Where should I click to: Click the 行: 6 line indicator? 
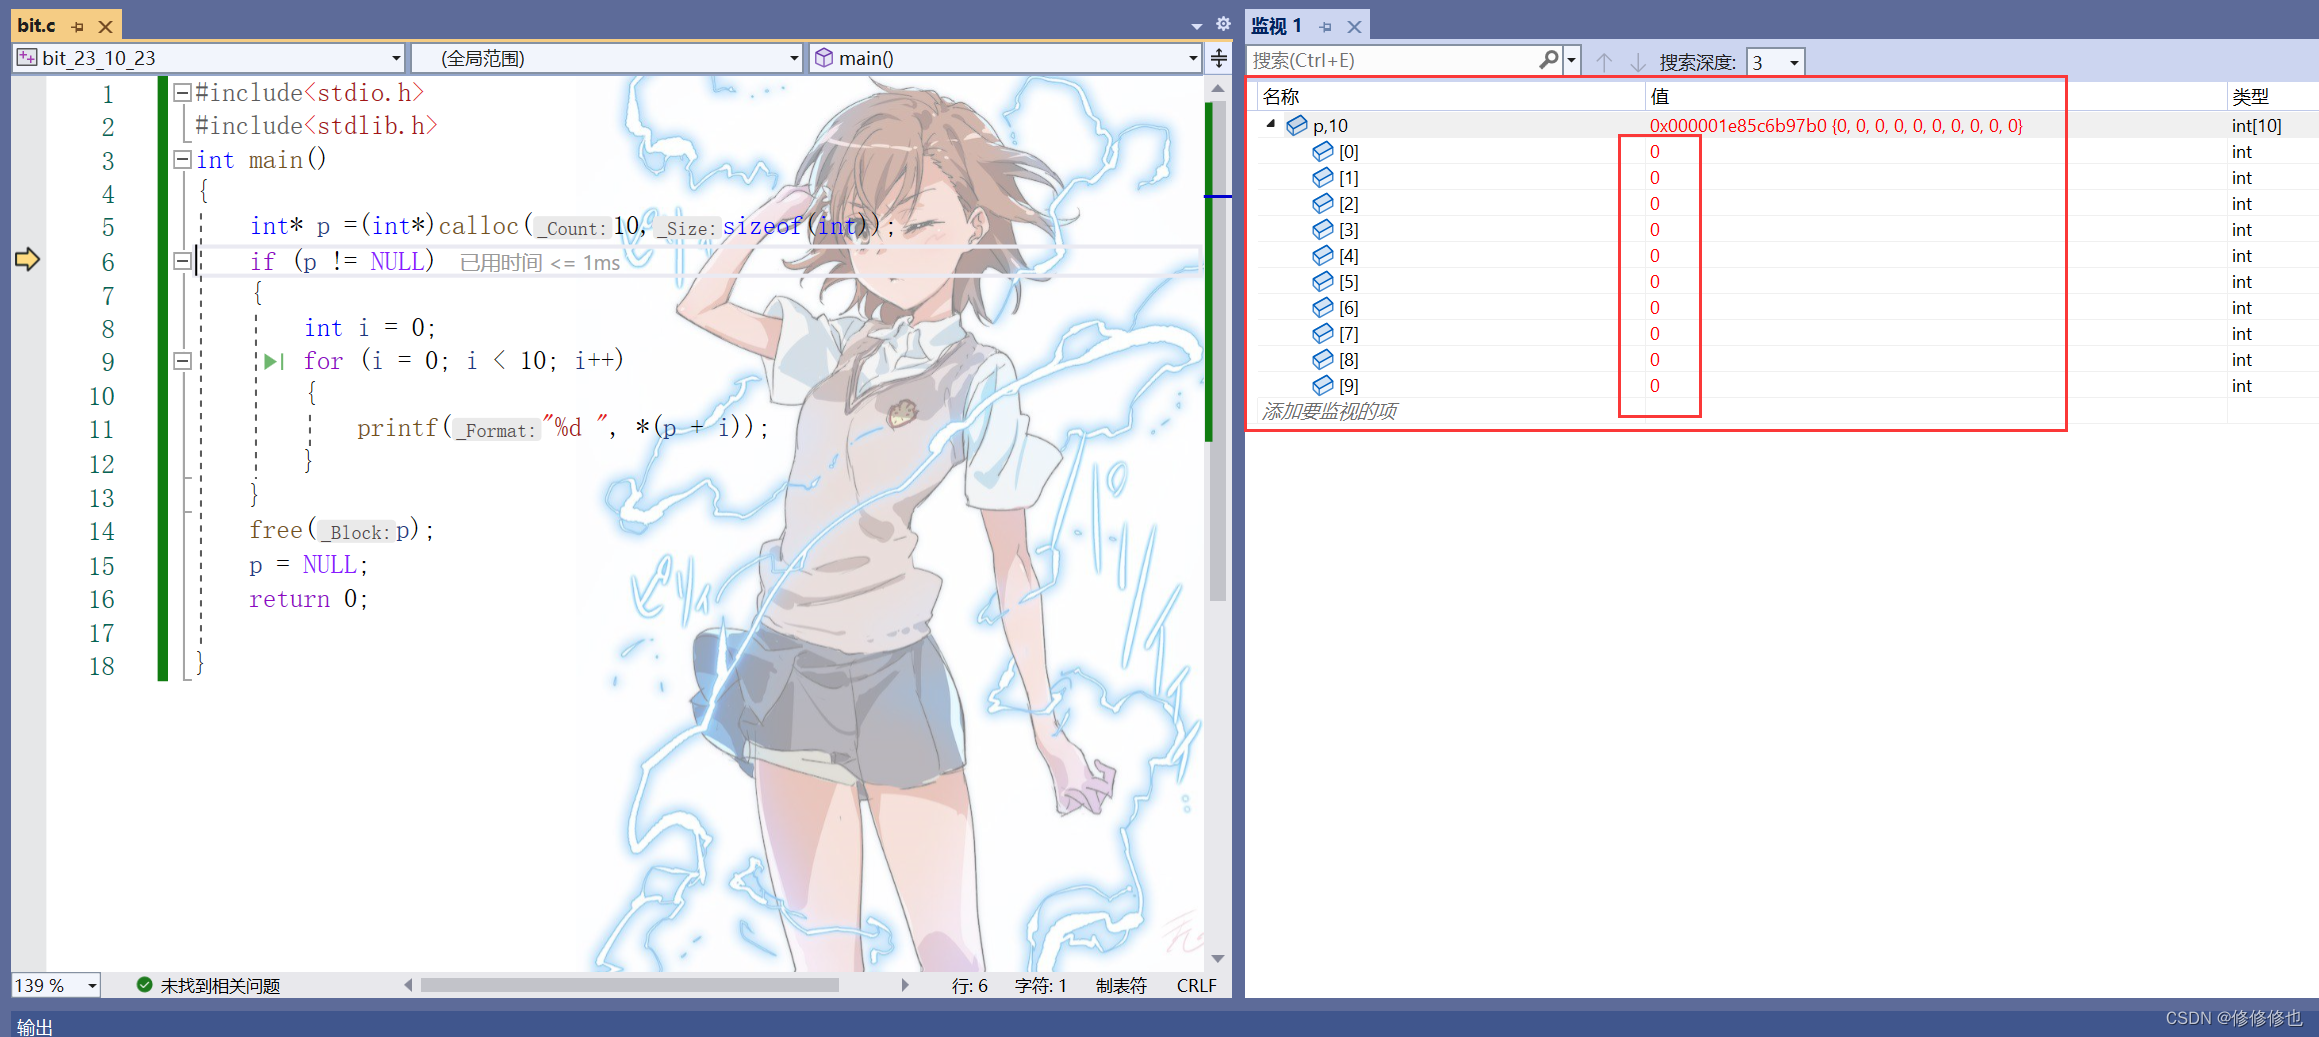(969, 986)
